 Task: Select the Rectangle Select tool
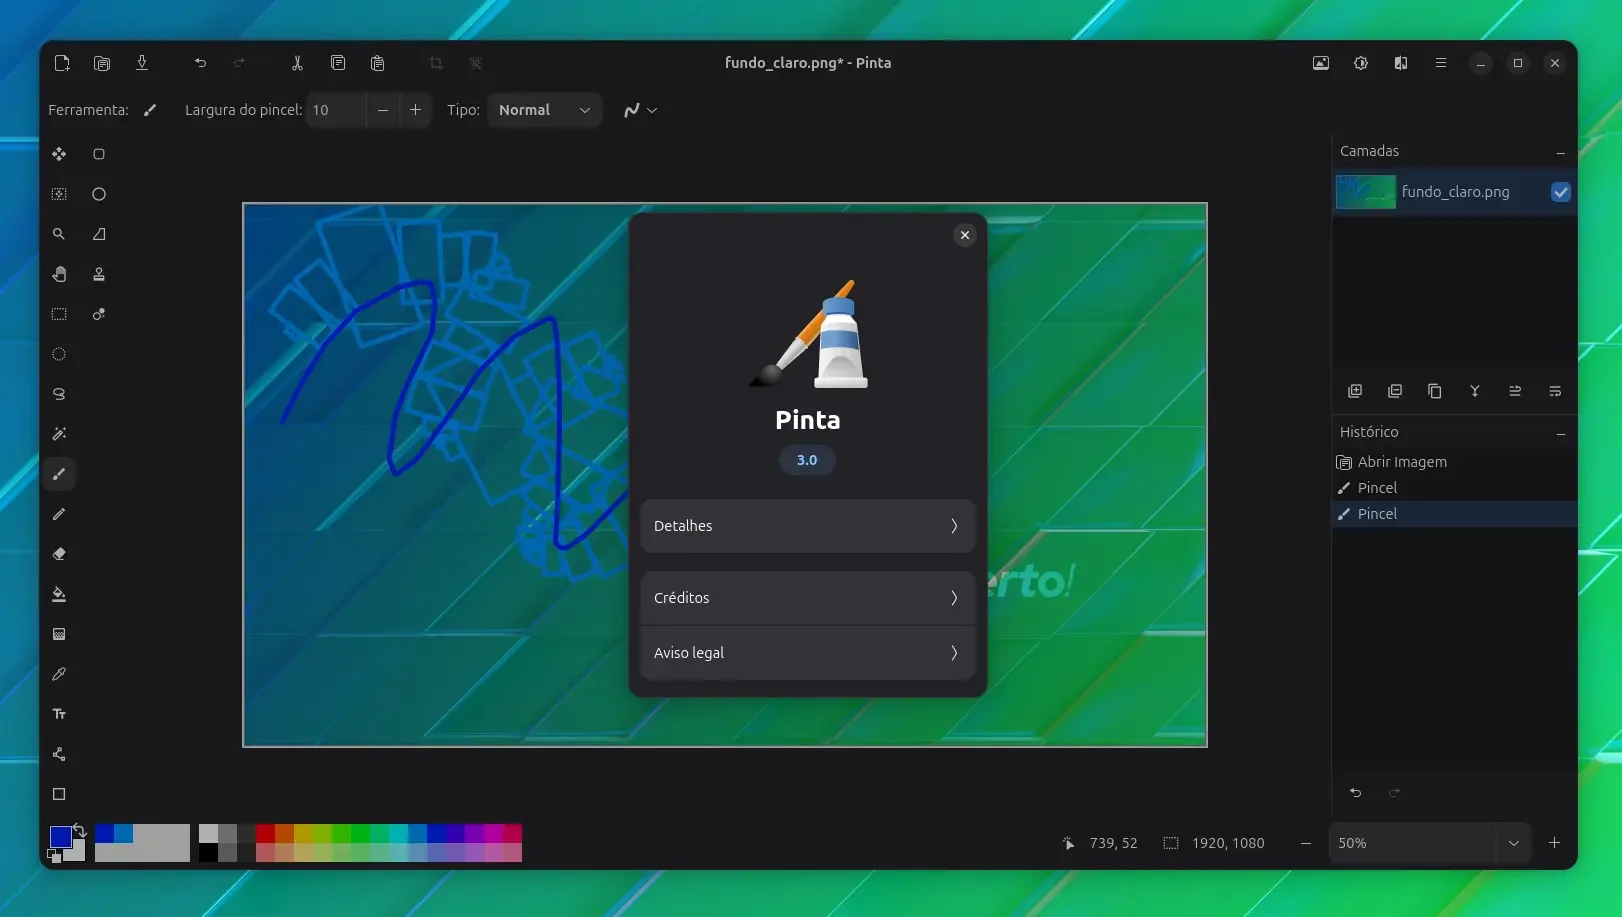point(59,314)
